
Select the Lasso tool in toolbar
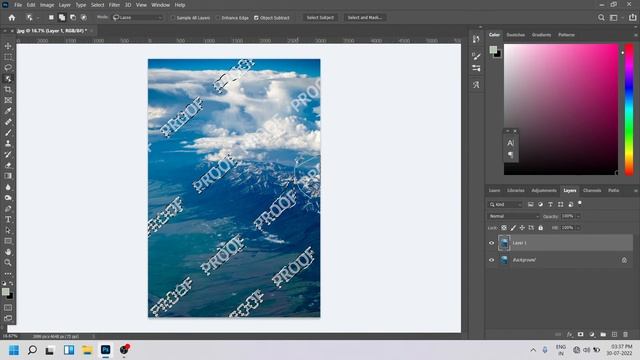(x=8, y=67)
